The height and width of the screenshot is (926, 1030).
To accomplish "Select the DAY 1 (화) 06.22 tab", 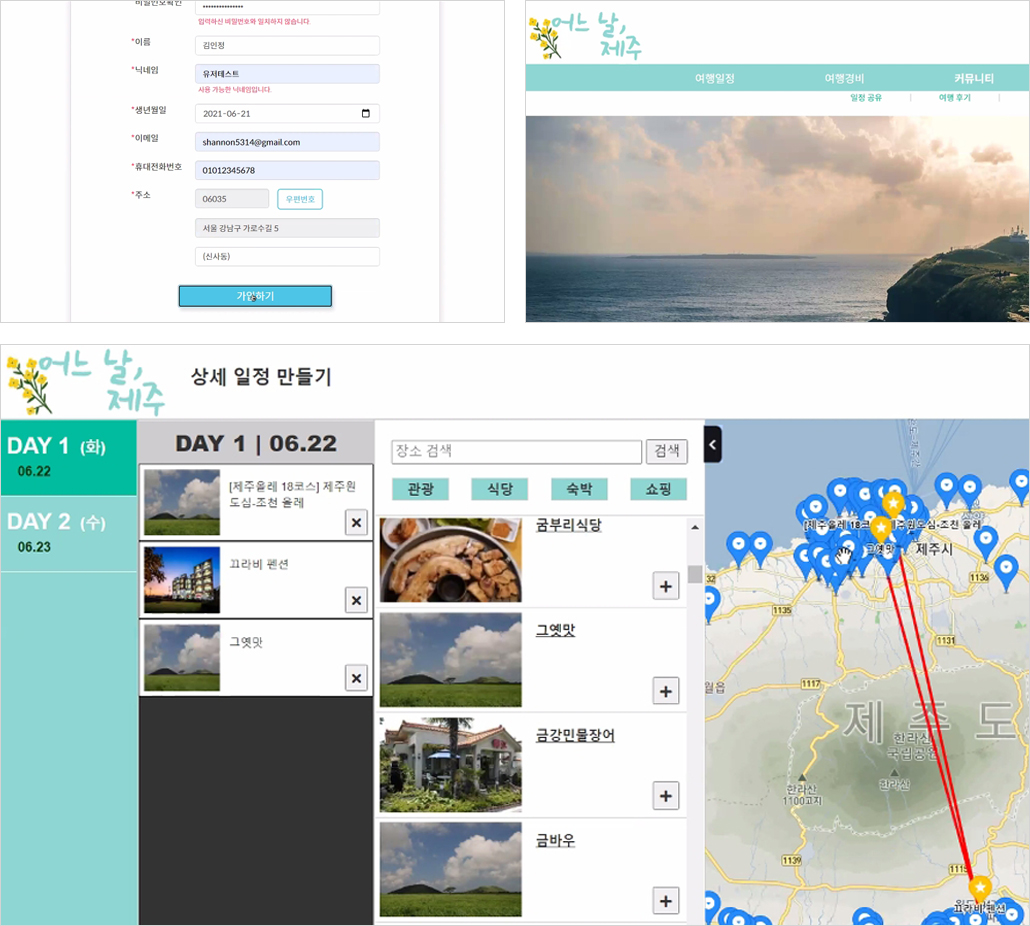I will pos(69,458).
